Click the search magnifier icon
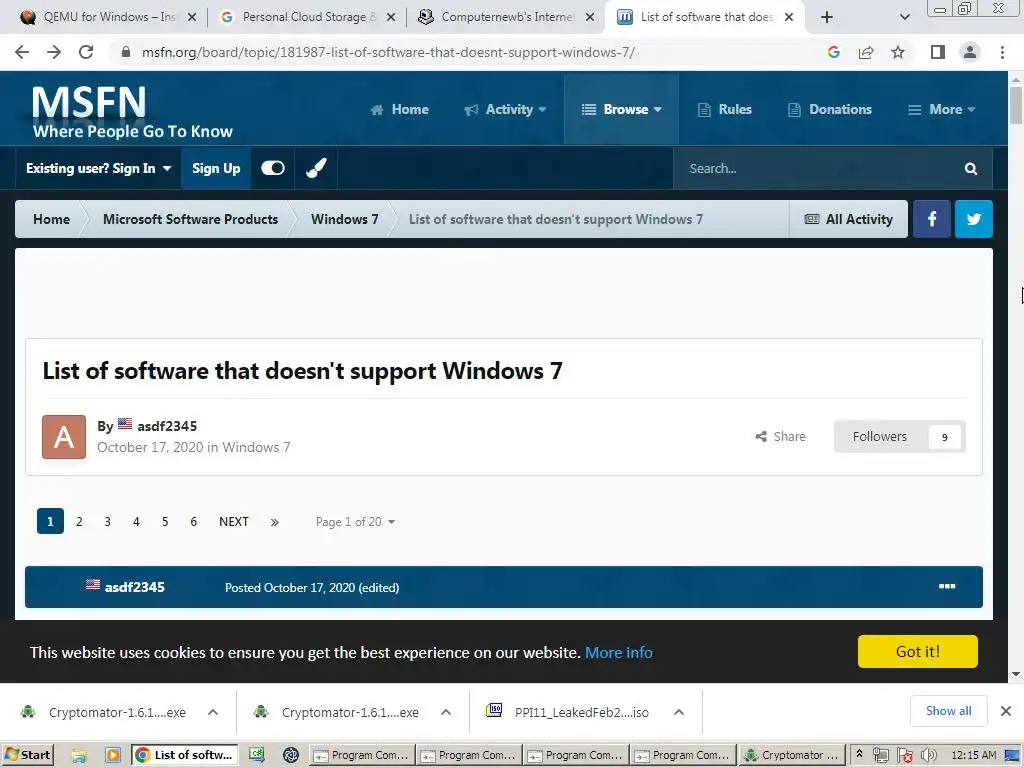Viewport: 1024px width, 768px height. click(971, 168)
